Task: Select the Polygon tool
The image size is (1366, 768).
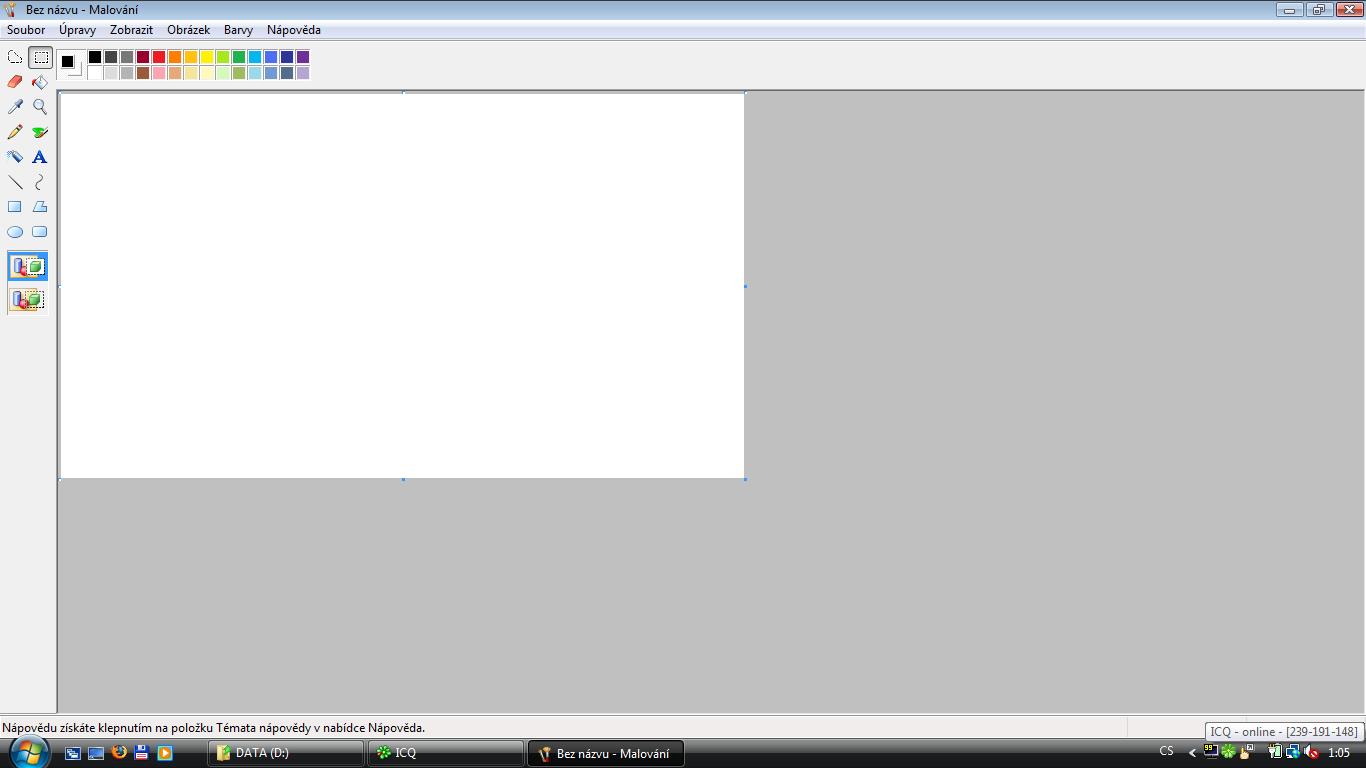Action: [40, 207]
